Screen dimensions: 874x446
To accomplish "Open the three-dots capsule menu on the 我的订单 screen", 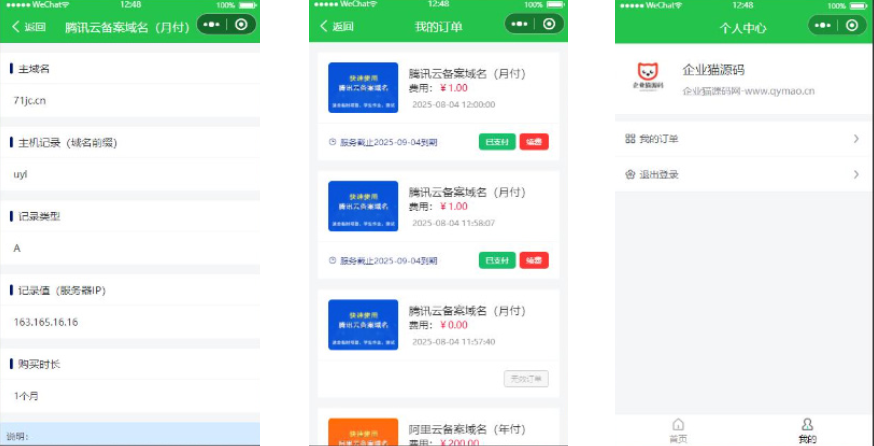I will (x=519, y=24).
